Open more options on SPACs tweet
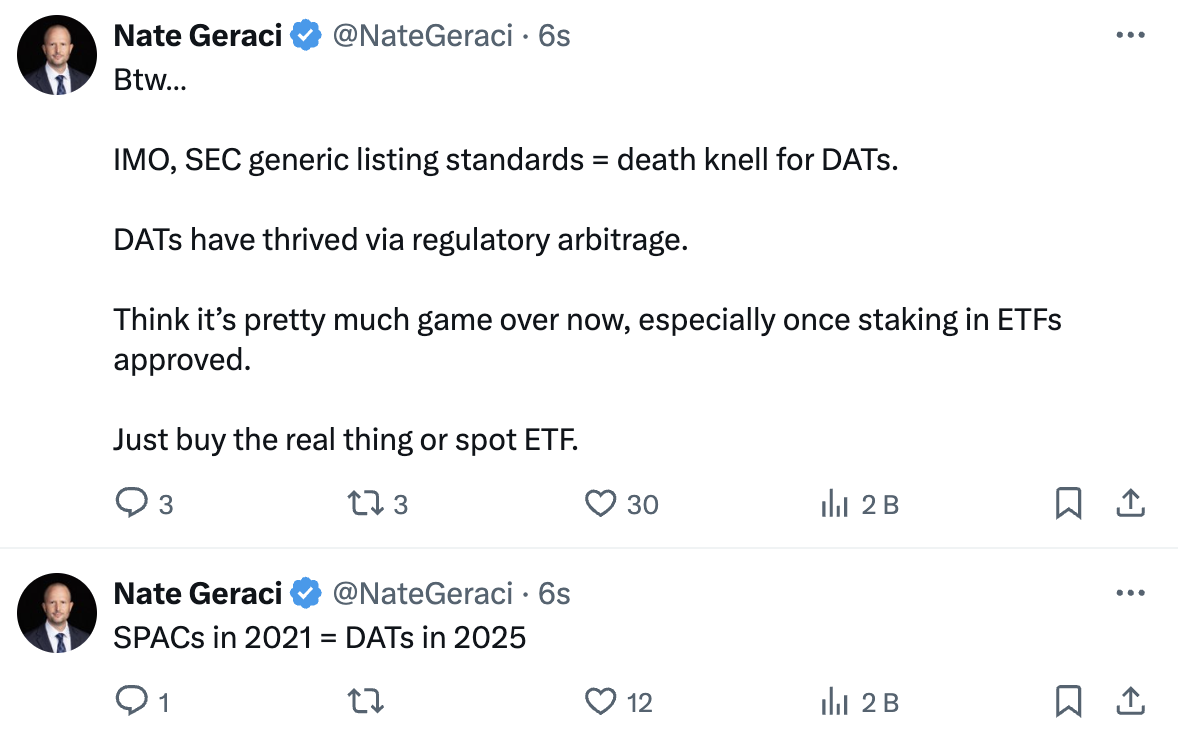 pos(1130,594)
